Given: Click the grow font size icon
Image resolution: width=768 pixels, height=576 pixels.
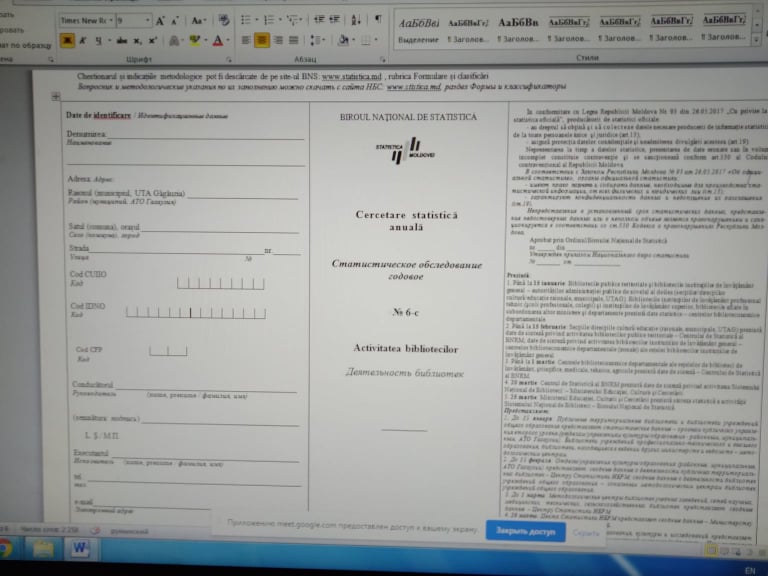Looking at the screenshot, I should point(162,20).
